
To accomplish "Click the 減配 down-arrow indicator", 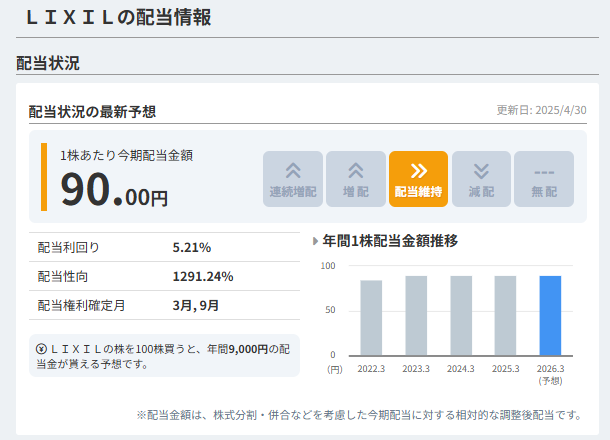I will point(481,179).
